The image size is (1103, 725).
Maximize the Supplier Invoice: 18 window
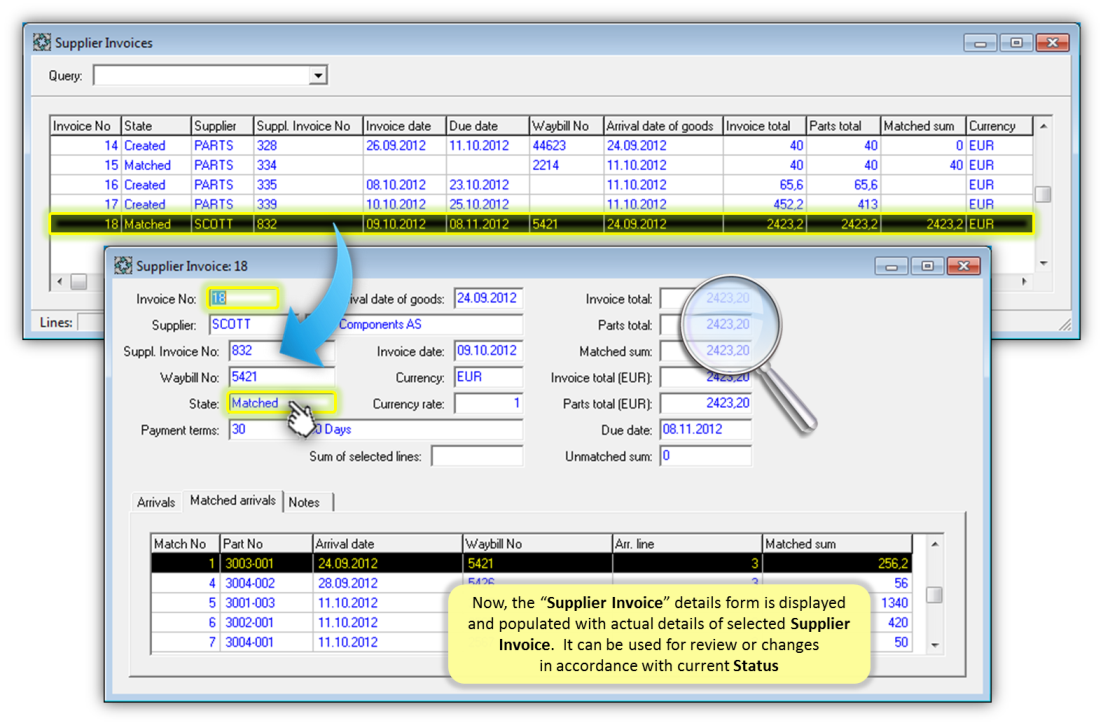(x=927, y=266)
